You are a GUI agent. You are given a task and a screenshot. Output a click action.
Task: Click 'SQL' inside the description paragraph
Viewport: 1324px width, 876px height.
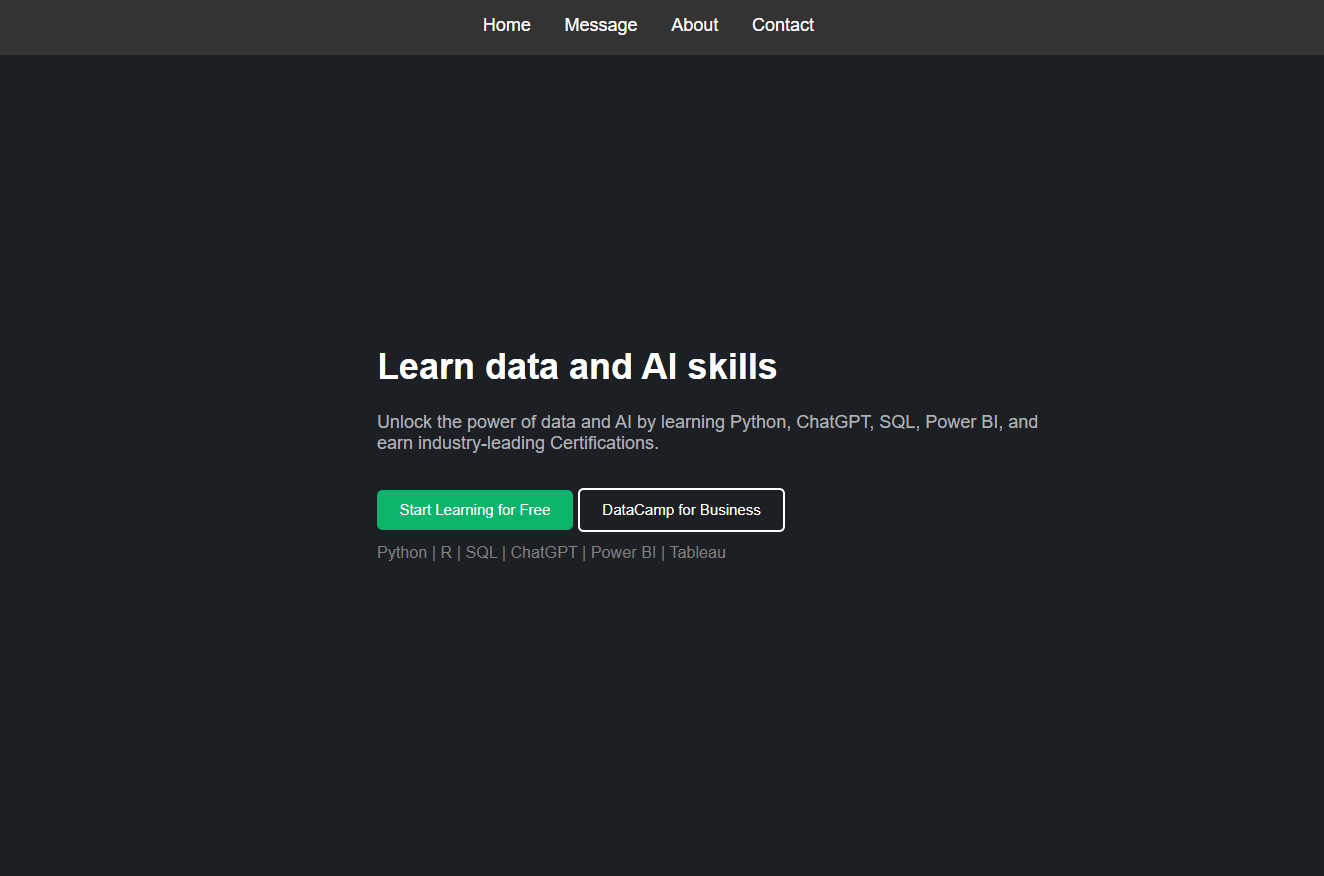(897, 422)
